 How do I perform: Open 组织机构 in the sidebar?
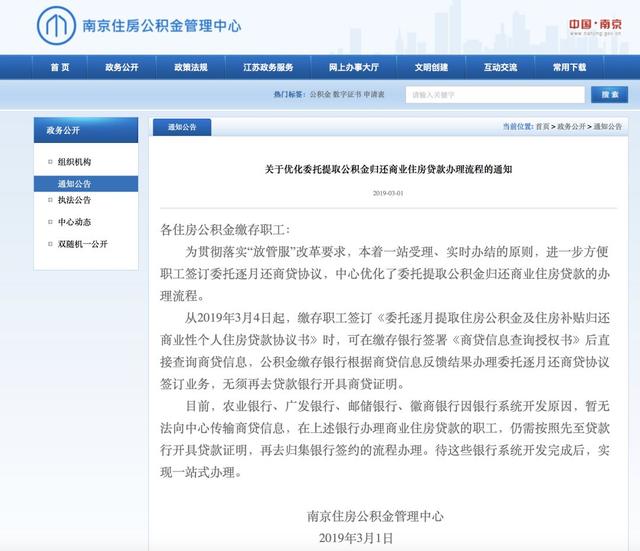[74, 162]
